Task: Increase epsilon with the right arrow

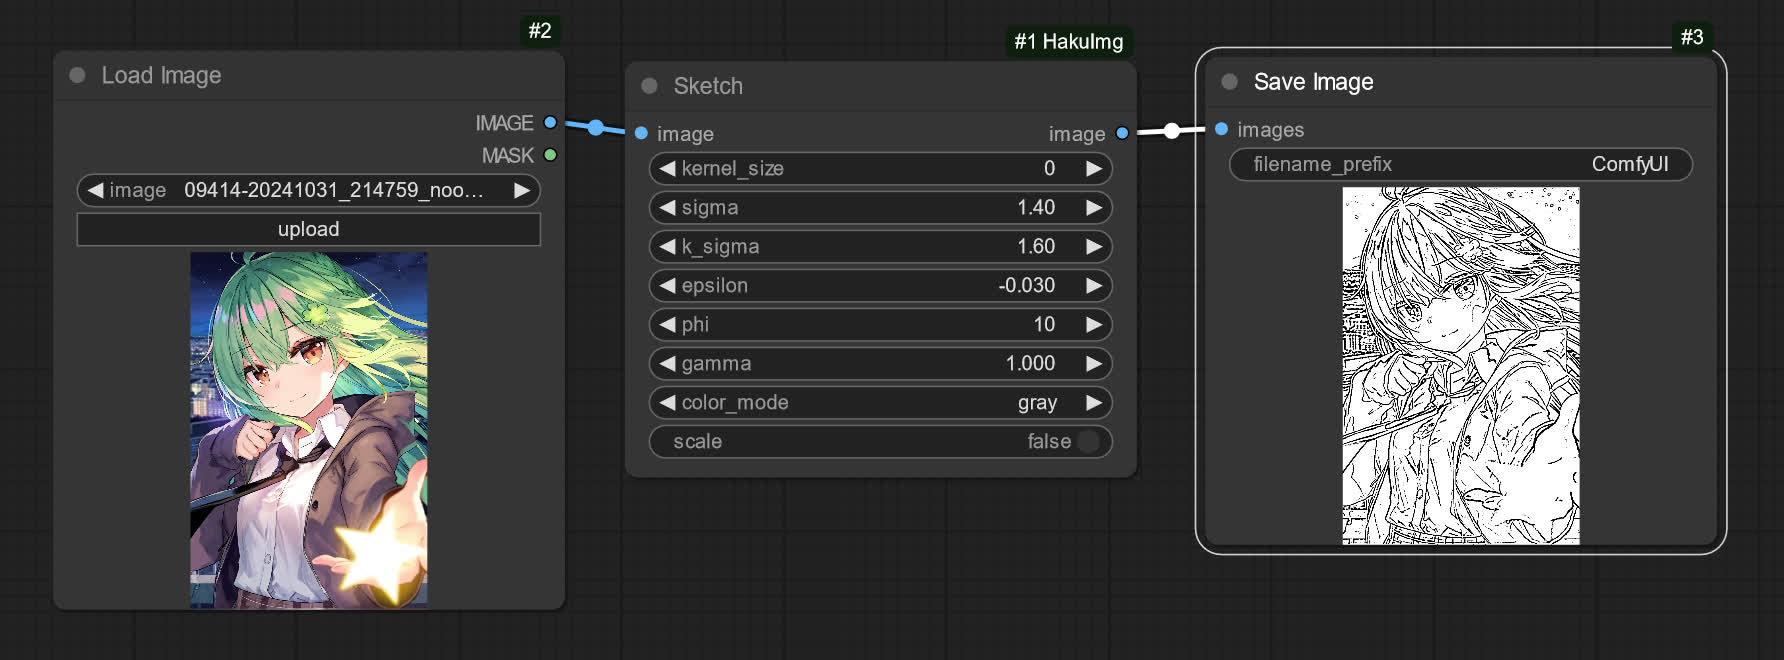Action: click(x=1094, y=285)
